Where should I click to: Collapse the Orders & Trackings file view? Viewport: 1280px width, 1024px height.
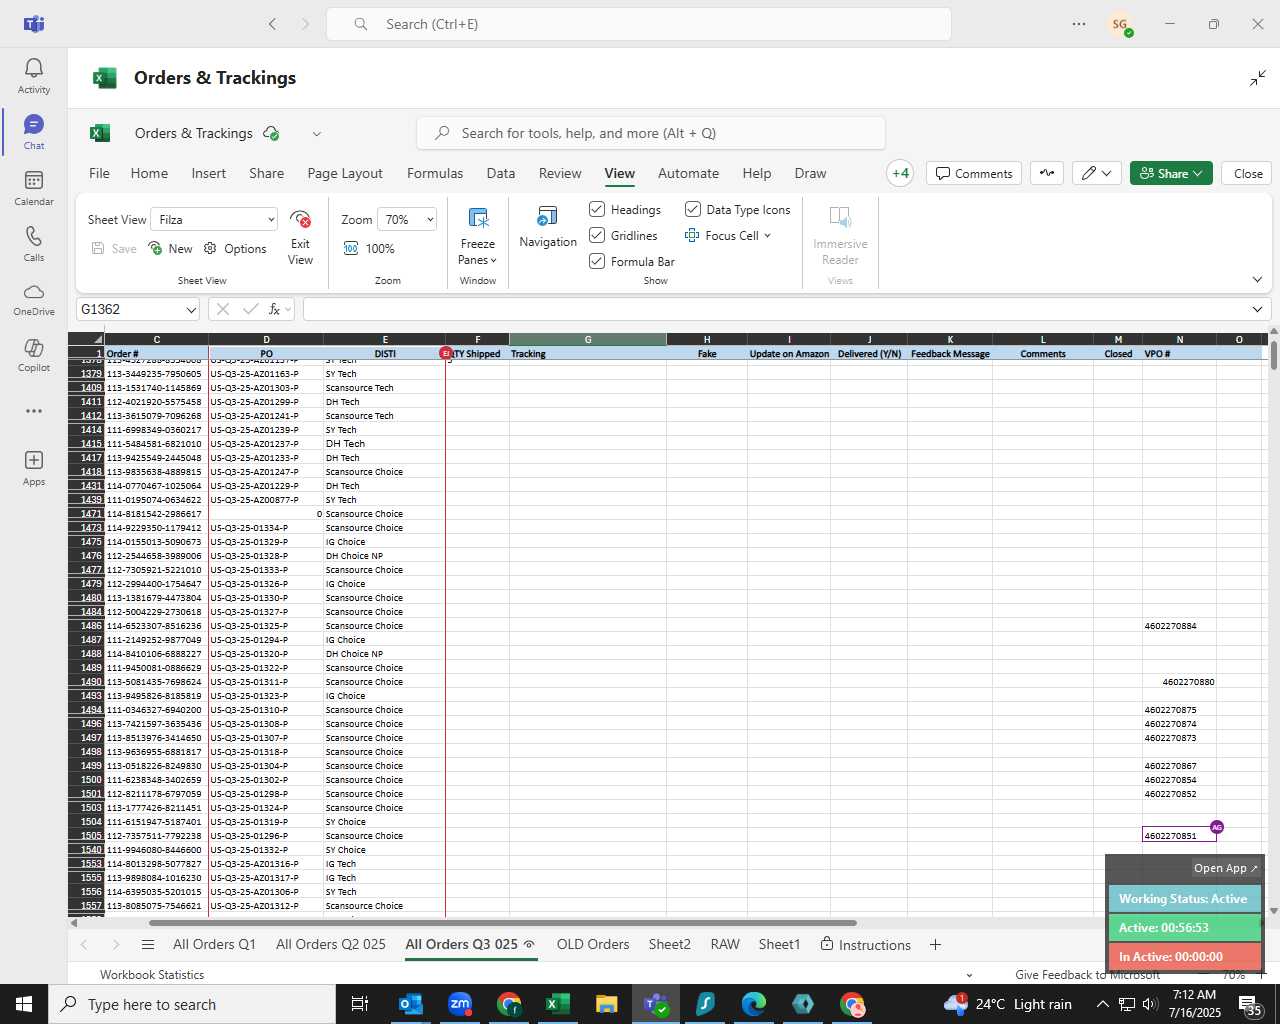click(1258, 78)
